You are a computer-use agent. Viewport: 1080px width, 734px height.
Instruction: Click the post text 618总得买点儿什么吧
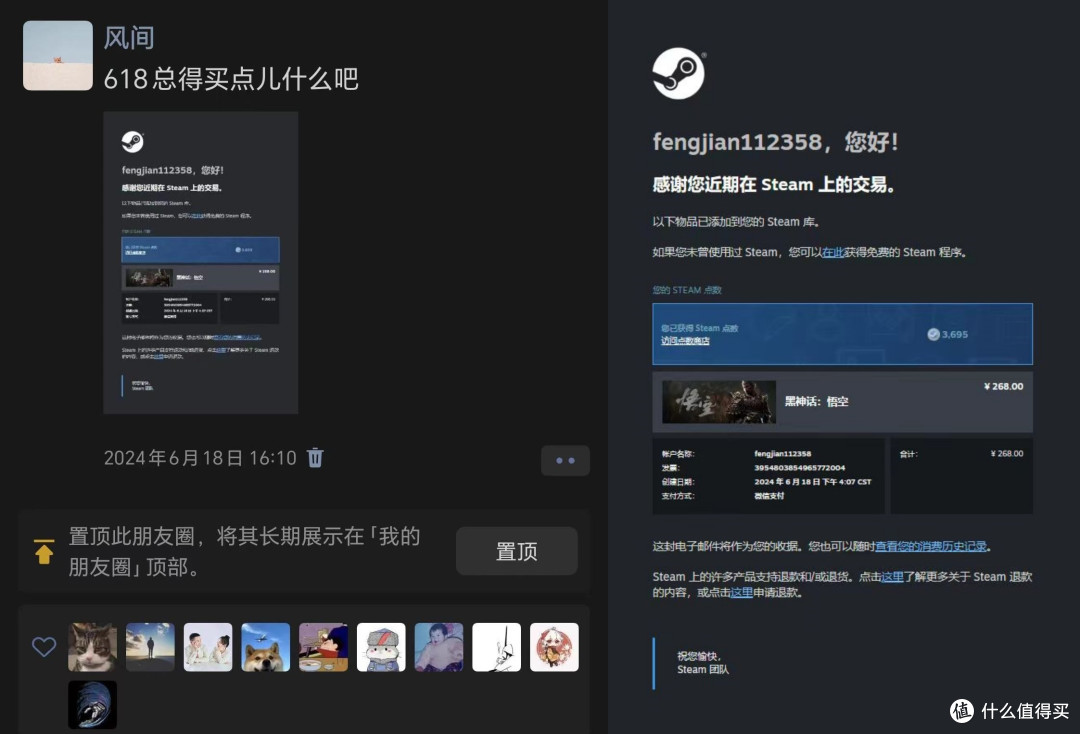click(x=231, y=78)
